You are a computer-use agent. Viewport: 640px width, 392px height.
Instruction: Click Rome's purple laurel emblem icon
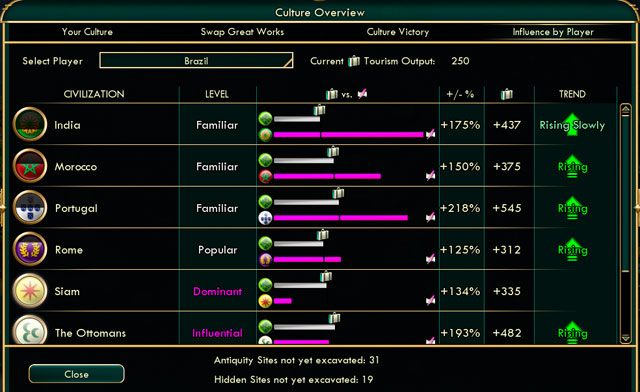click(x=30, y=249)
